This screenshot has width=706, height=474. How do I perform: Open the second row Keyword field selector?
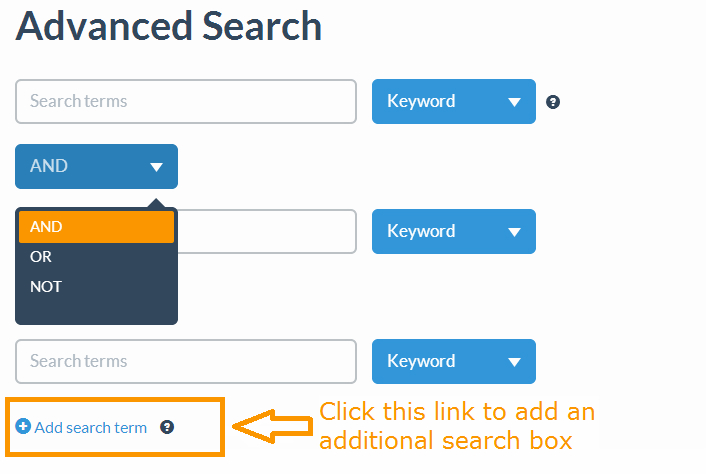454,231
